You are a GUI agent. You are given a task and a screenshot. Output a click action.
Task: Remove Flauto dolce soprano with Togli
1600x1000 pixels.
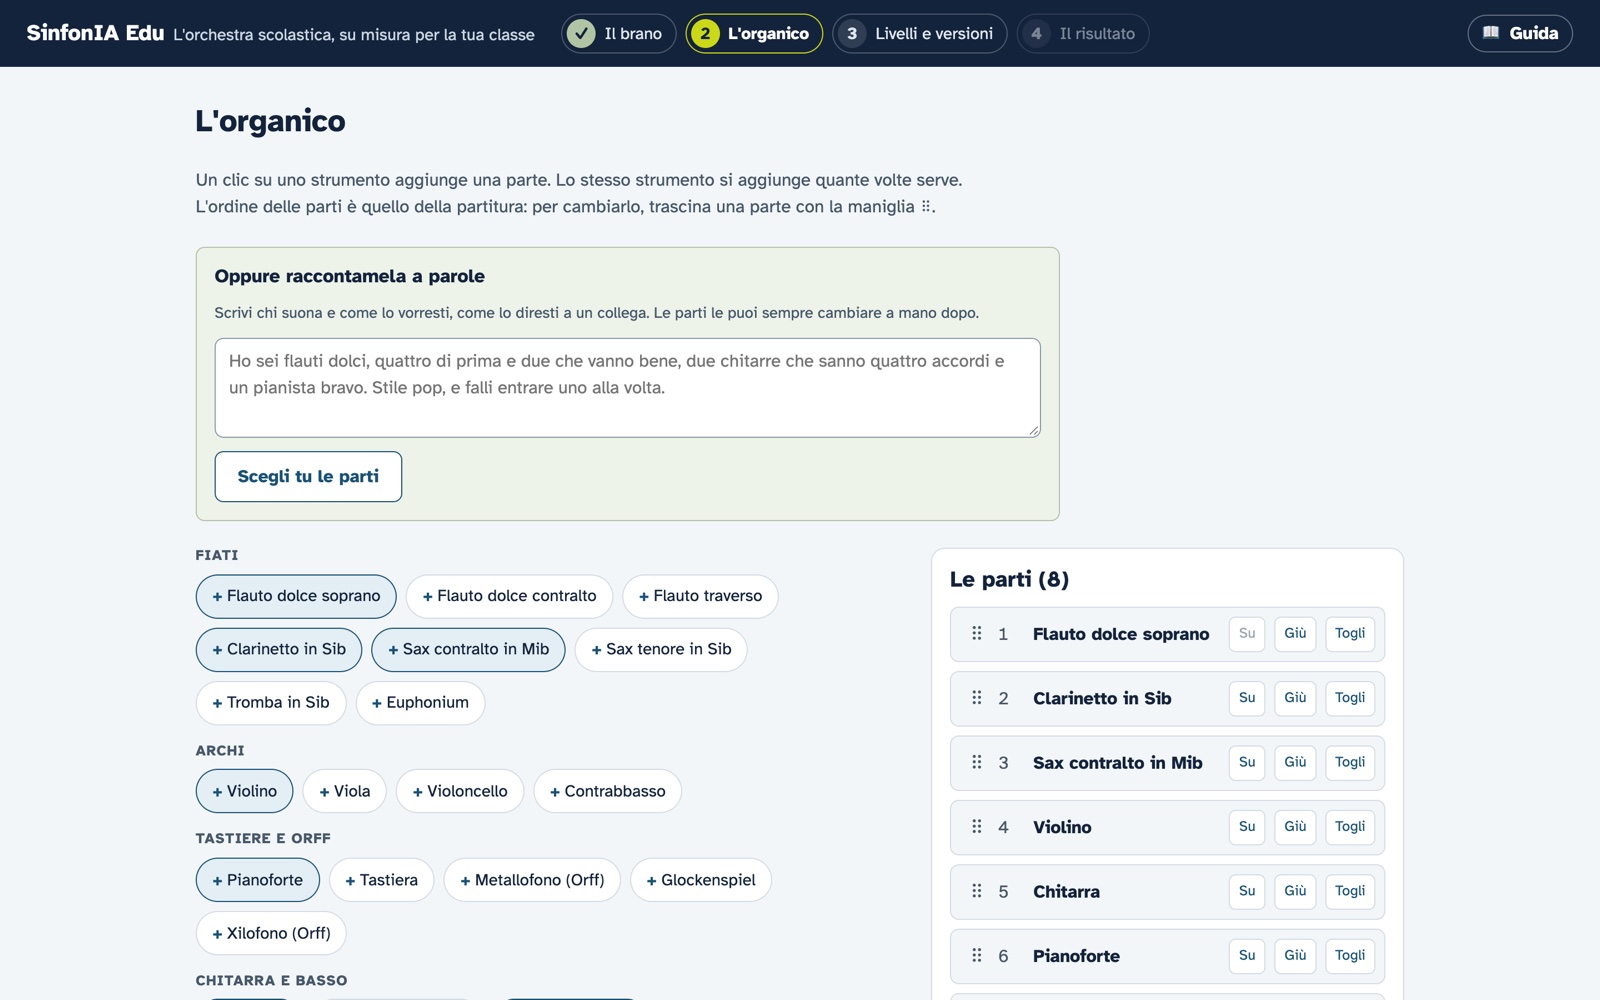(1350, 633)
